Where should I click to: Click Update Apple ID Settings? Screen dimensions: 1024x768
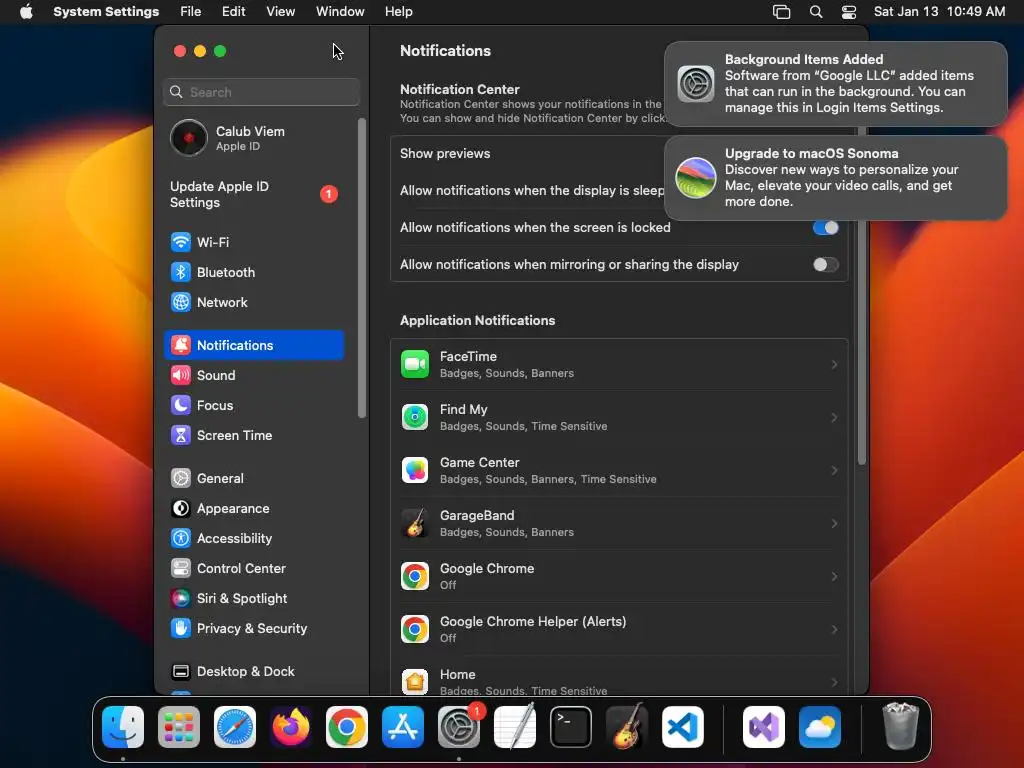[253, 195]
